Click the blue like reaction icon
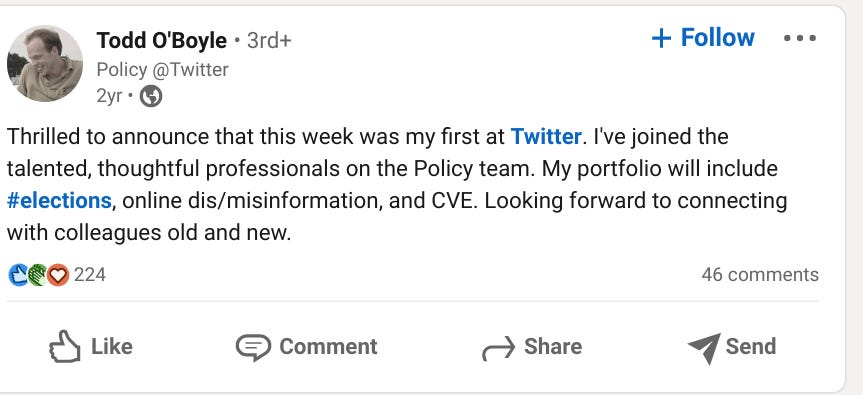 click(x=19, y=275)
